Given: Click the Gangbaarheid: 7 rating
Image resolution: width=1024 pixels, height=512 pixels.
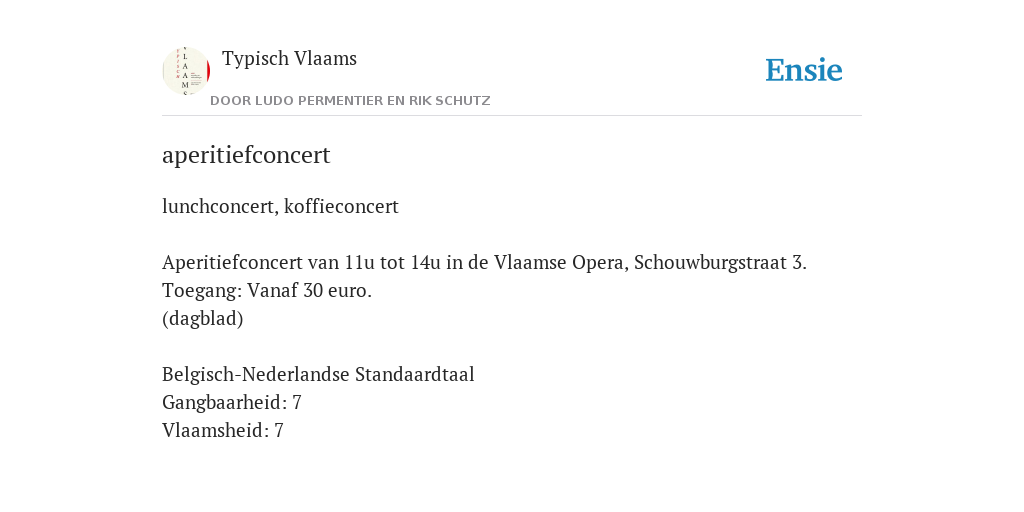Looking at the screenshot, I should [x=232, y=403].
